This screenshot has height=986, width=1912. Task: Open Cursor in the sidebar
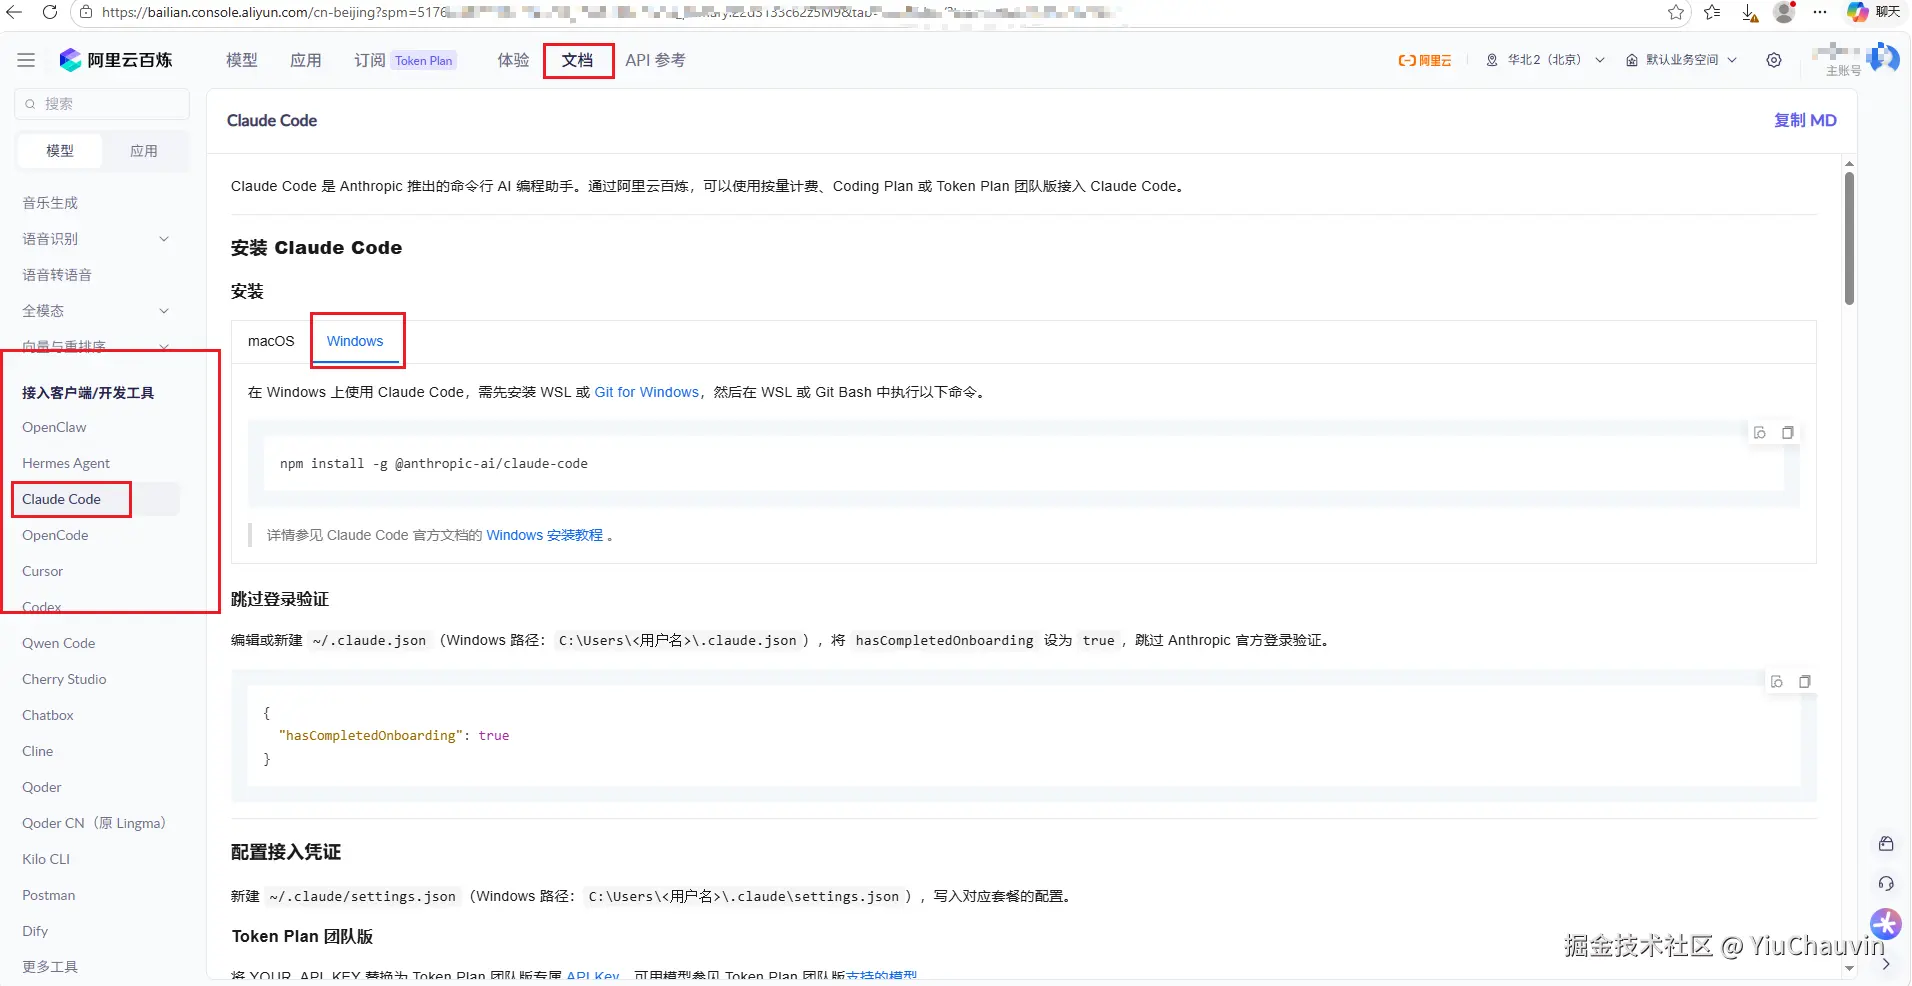click(43, 571)
